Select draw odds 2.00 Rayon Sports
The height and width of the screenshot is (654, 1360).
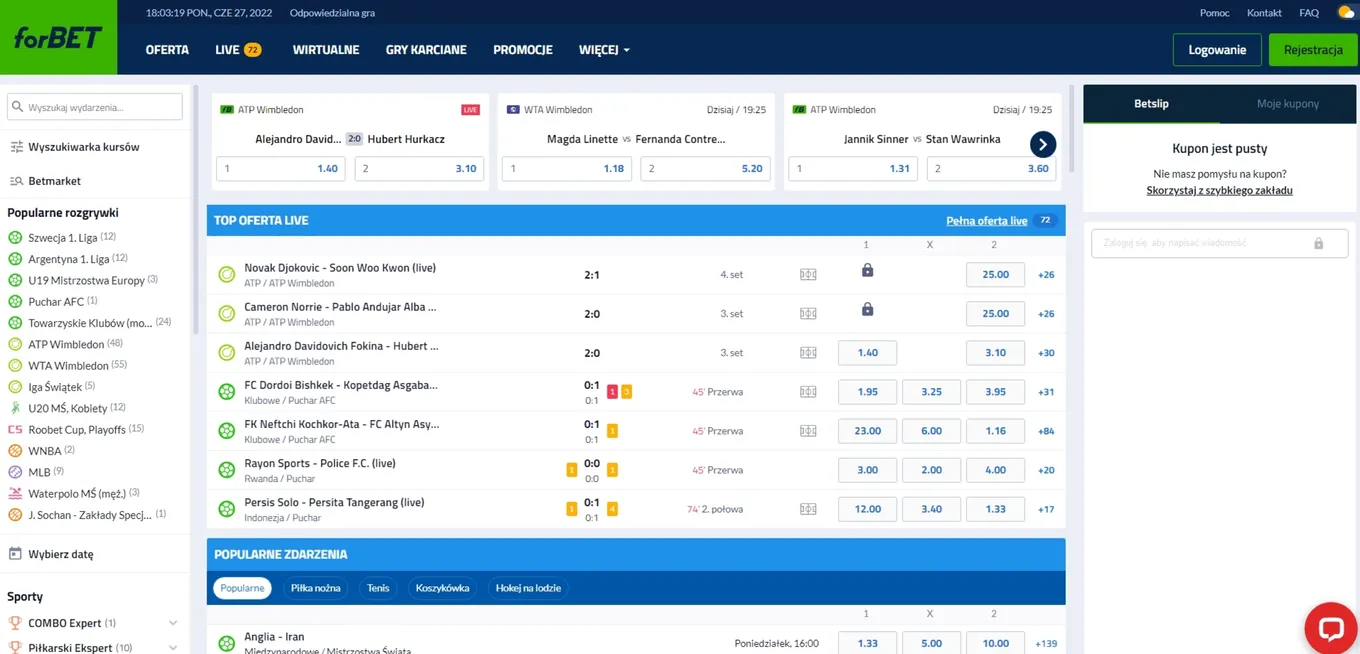click(x=931, y=470)
